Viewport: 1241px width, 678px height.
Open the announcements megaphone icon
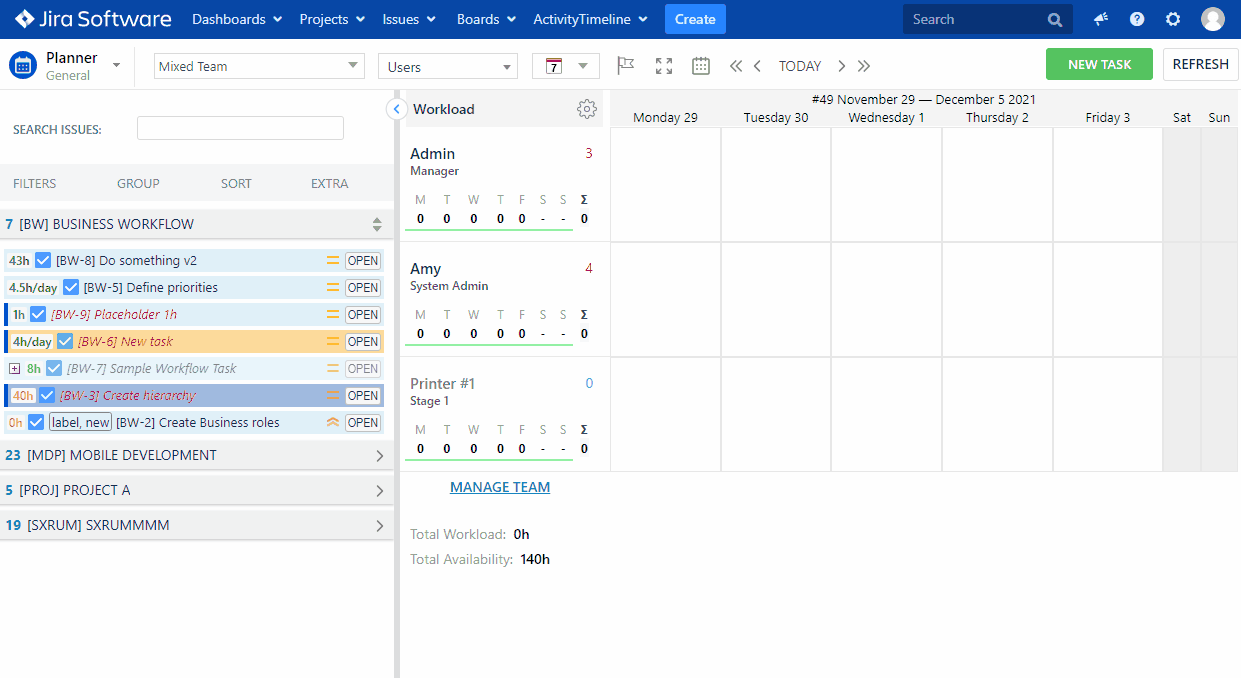click(1100, 18)
